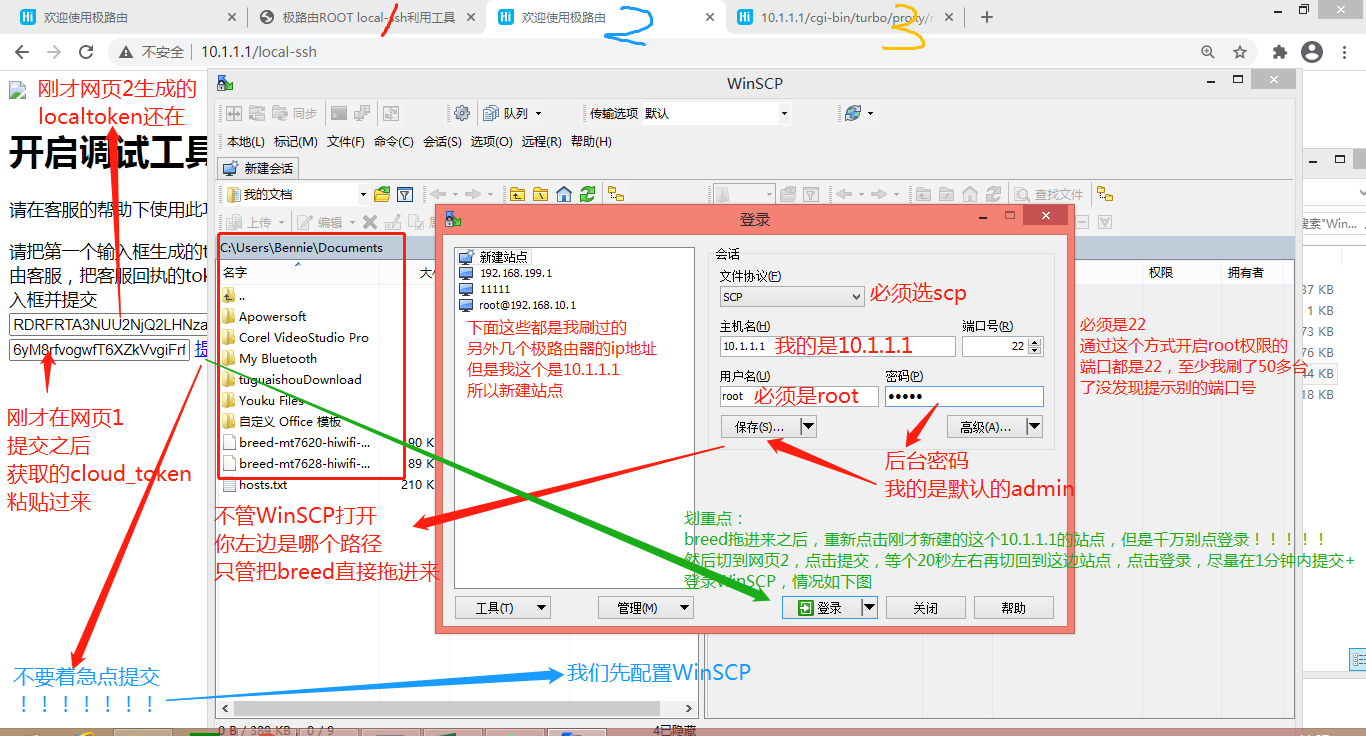
Task: Select 新建站点 in login site list
Action: [x=493, y=257]
